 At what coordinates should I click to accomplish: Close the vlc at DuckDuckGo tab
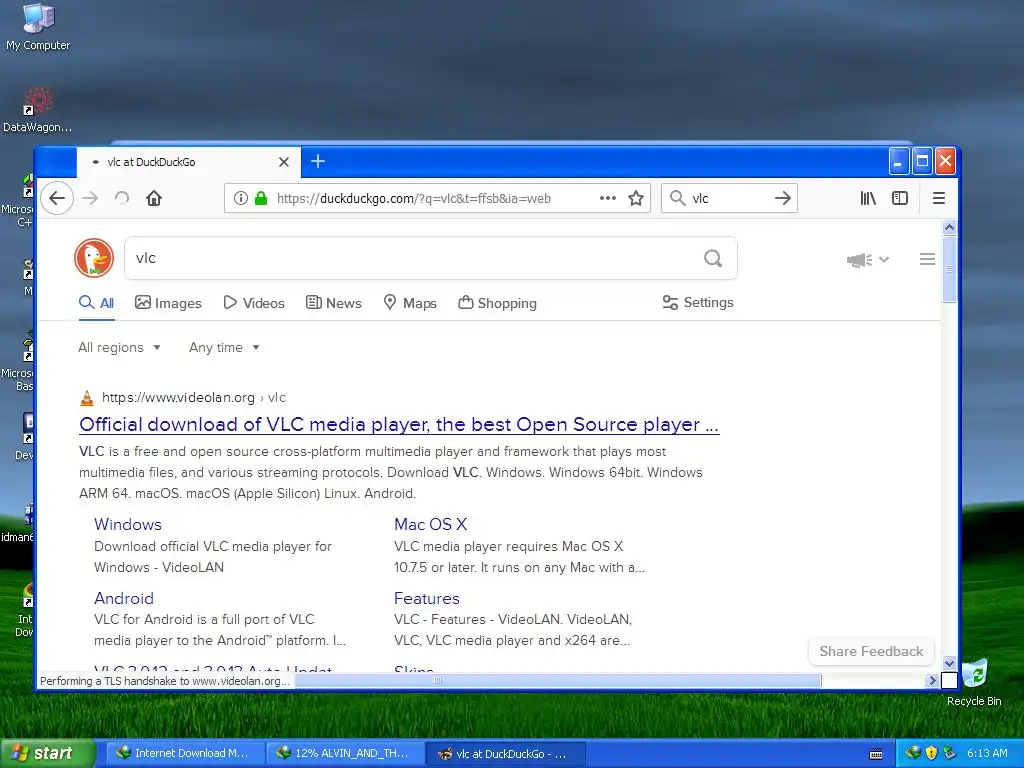tap(284, 162)
